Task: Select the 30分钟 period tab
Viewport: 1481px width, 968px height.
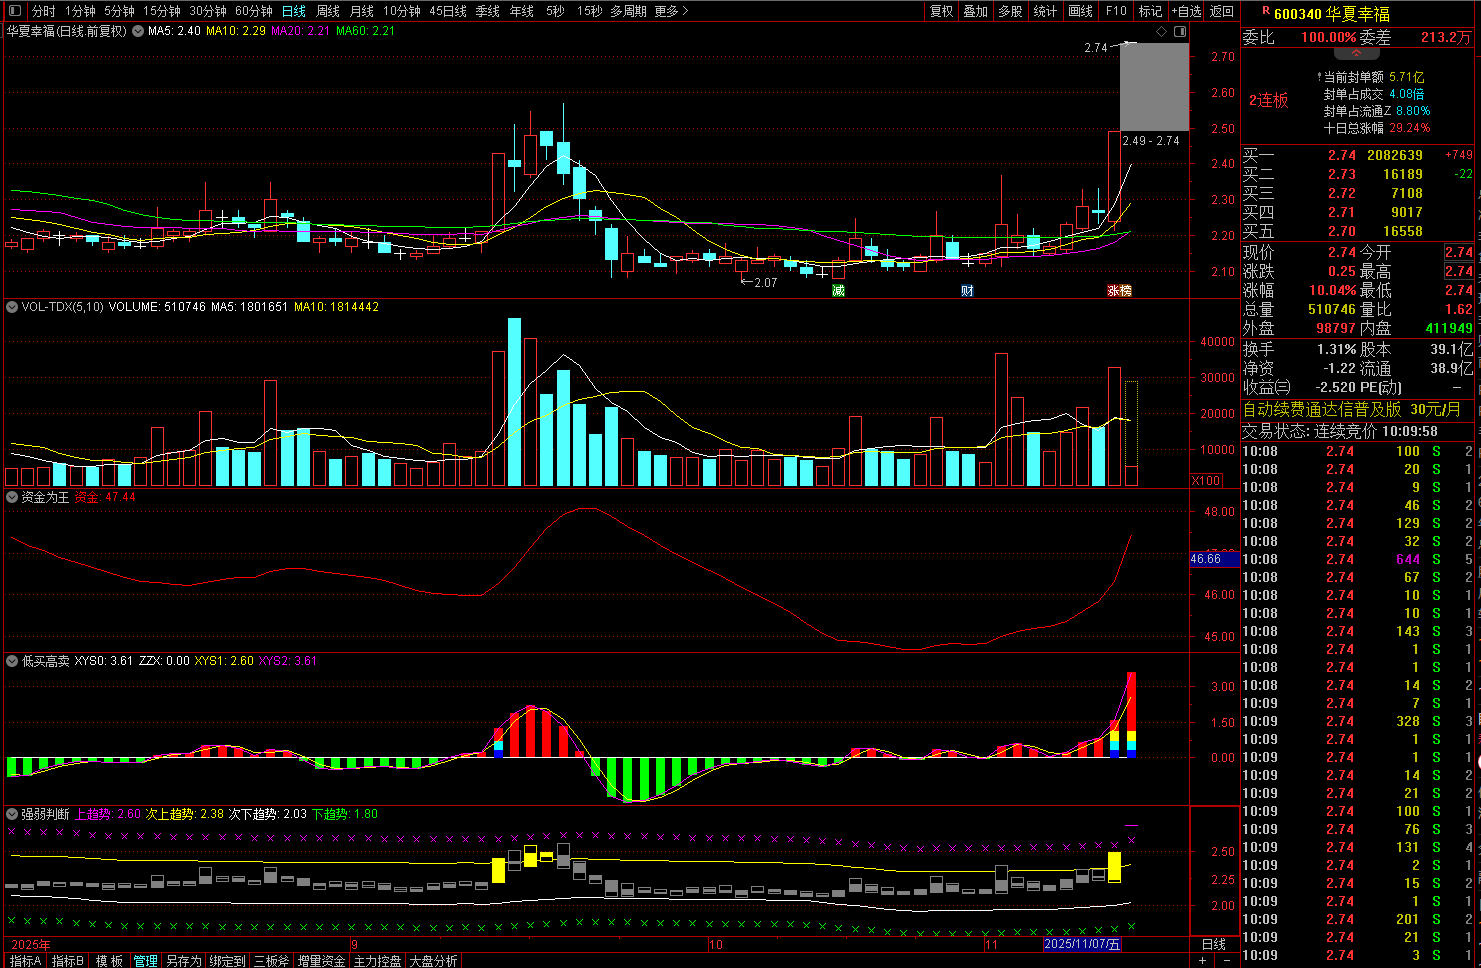Action: 207,11
